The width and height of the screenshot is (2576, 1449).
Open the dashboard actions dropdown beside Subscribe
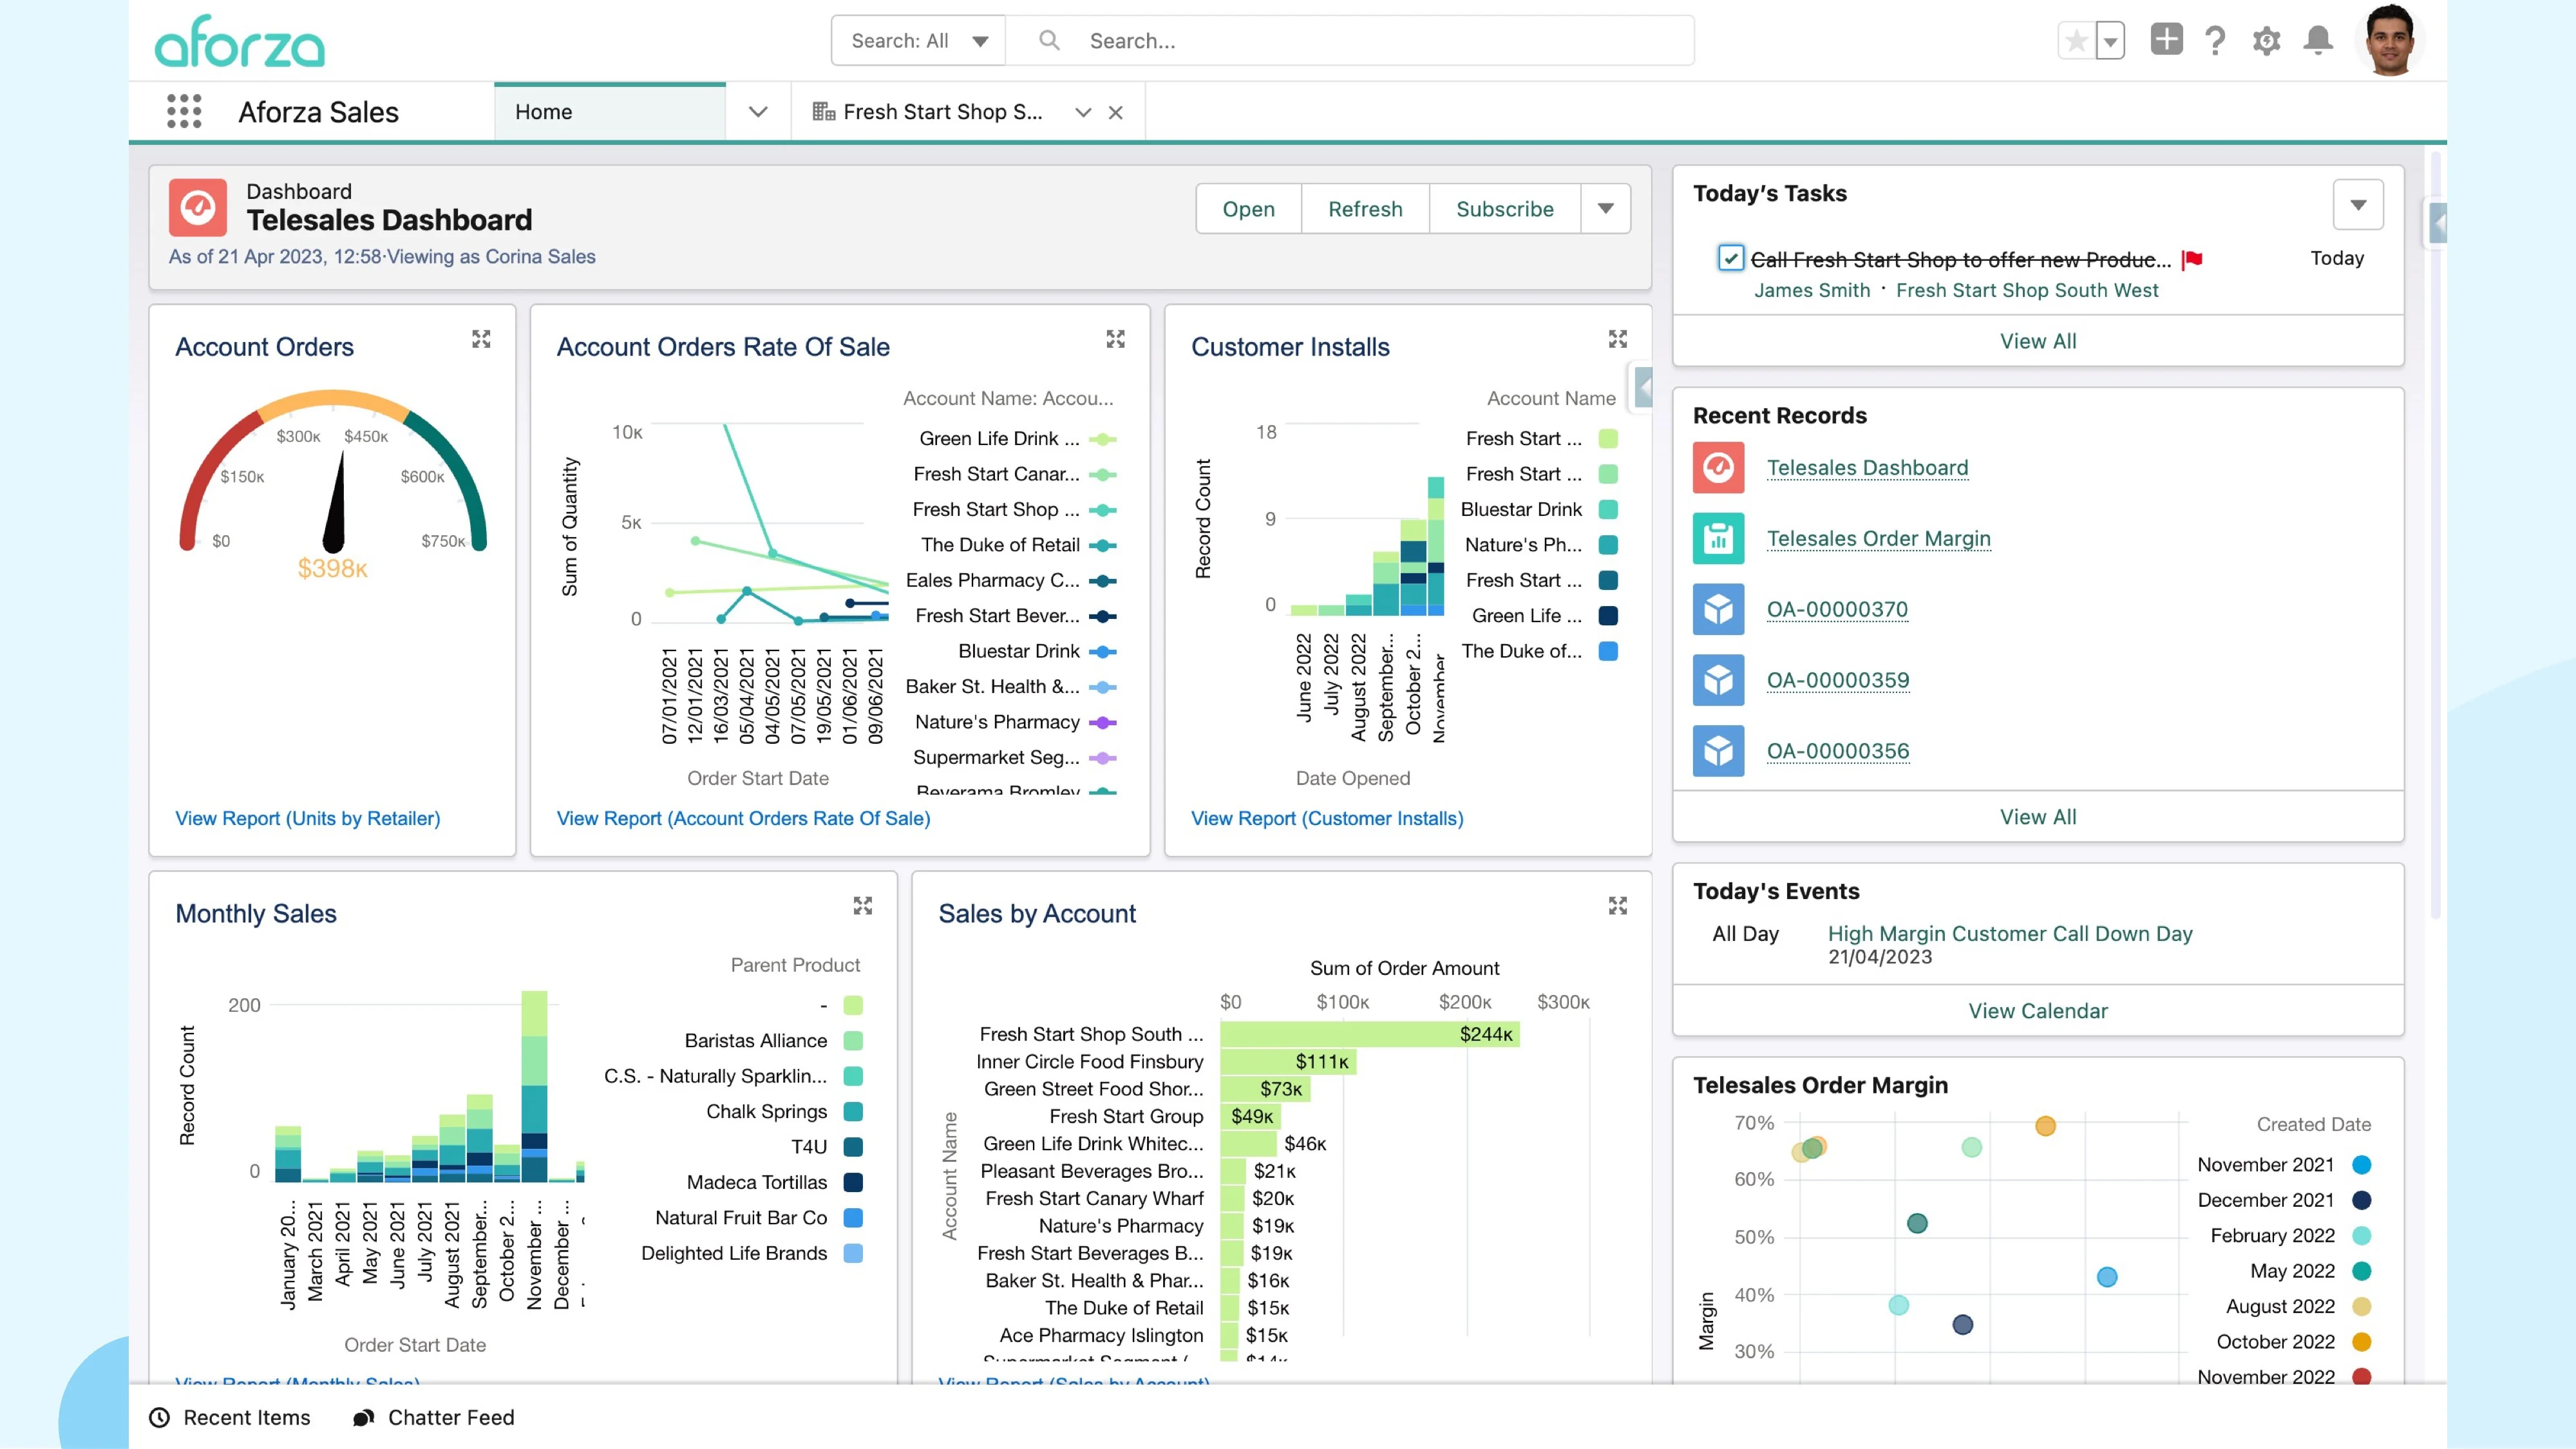pos(1606,208)
